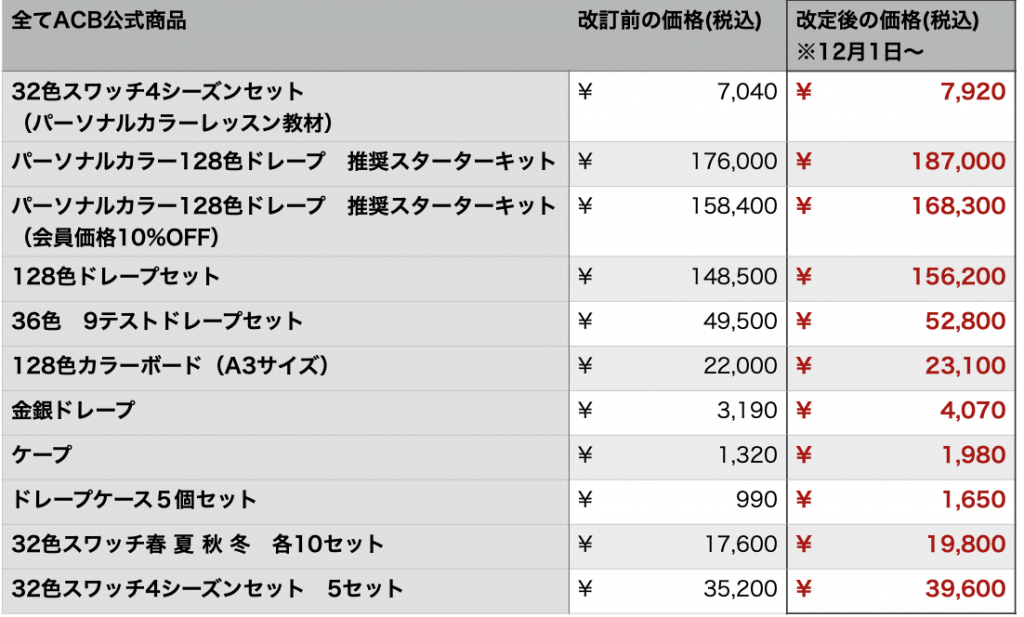Click the 改定後の価格(税込) header cell
Image resolution: width=1024 pixels, height=617 pixels.
click(887, 21)
